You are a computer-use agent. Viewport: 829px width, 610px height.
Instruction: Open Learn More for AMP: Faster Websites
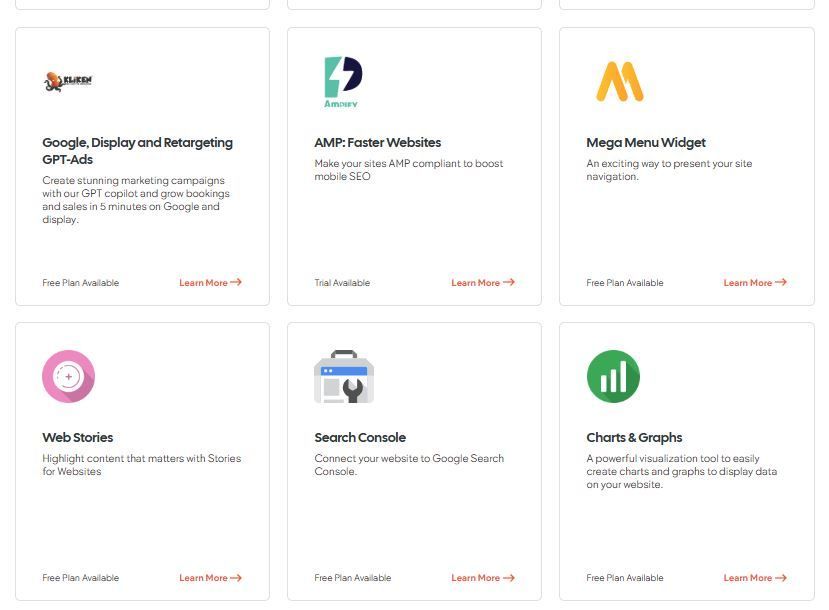(x=483, y=283)
